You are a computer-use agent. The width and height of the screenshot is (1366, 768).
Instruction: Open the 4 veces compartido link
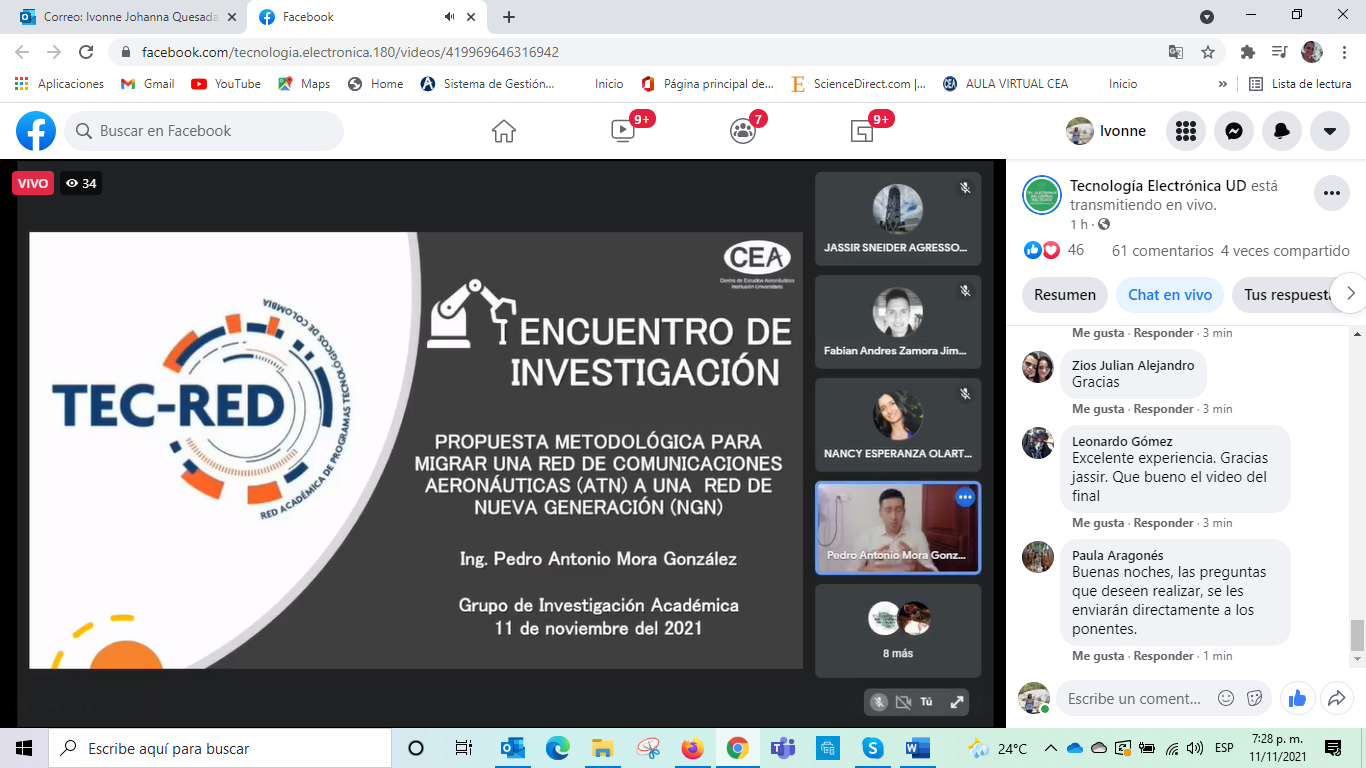coord(1285,251)
